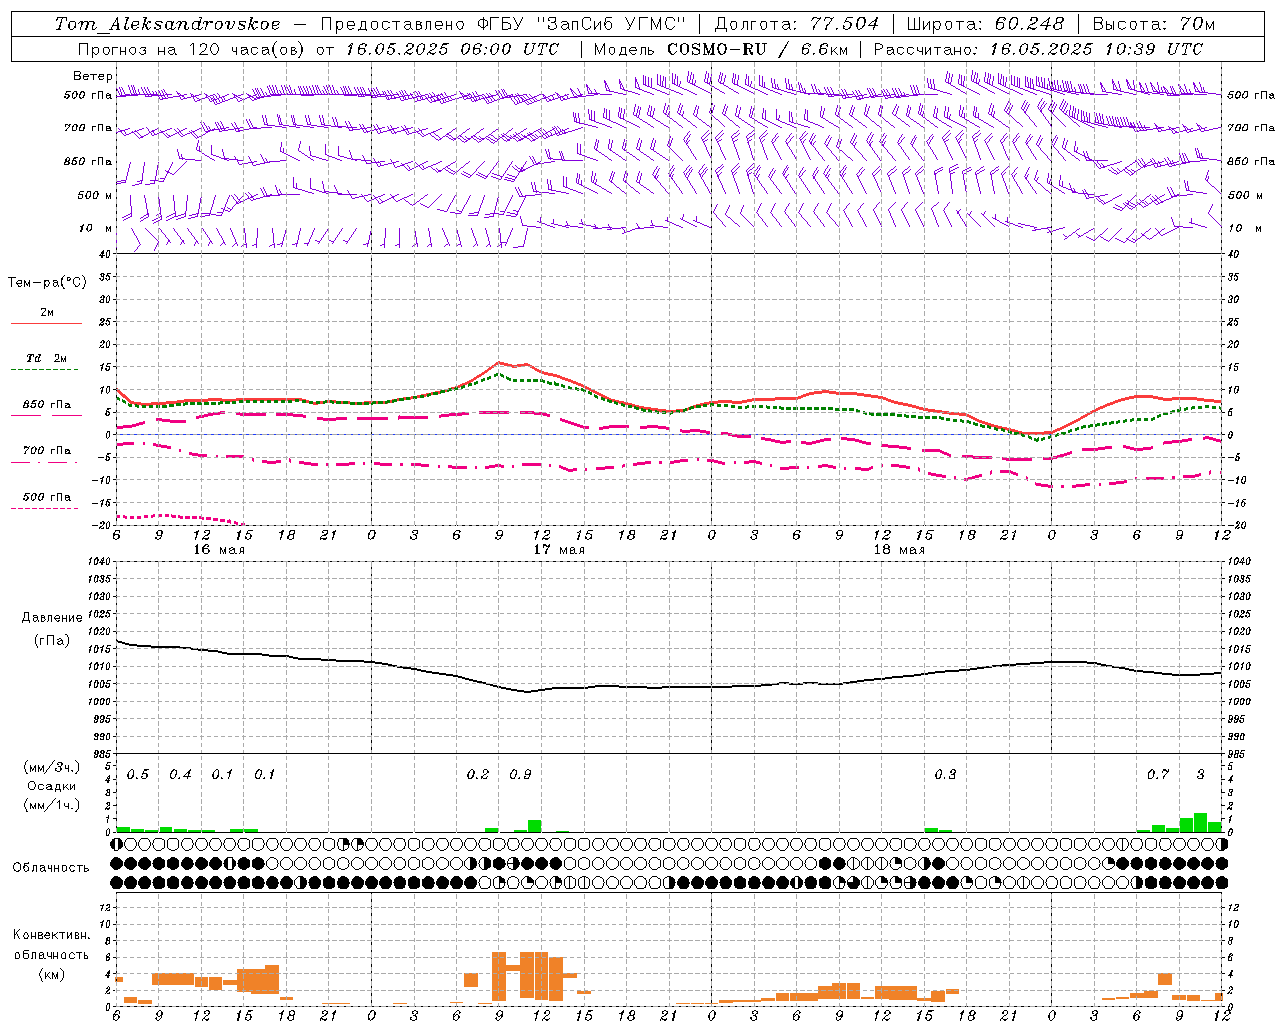Click the (мм/3ч.) unit label
Screen dimensions: 1280x1024
tap(52, 767)
